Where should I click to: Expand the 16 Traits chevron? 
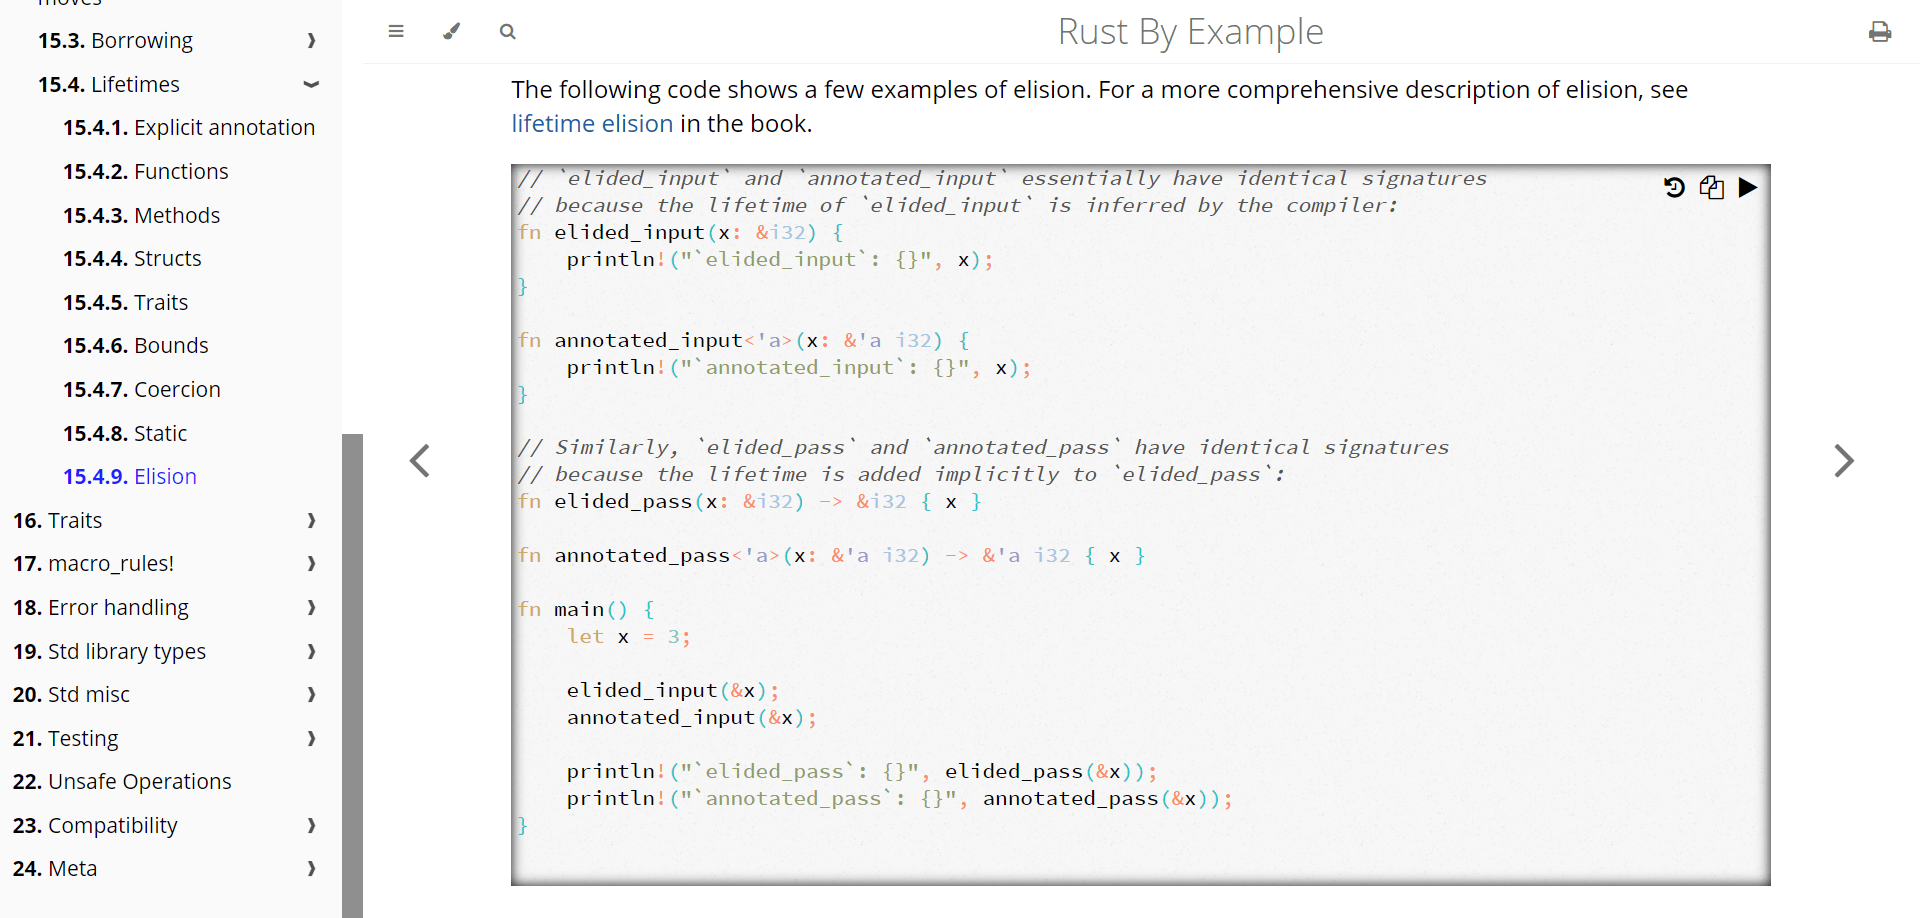coord(311,520)
